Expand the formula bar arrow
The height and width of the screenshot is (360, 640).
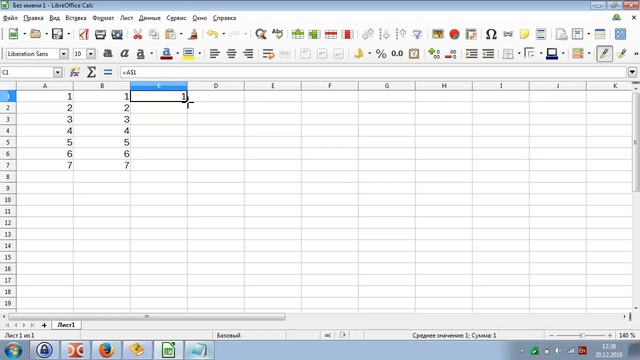pos(632,72)
